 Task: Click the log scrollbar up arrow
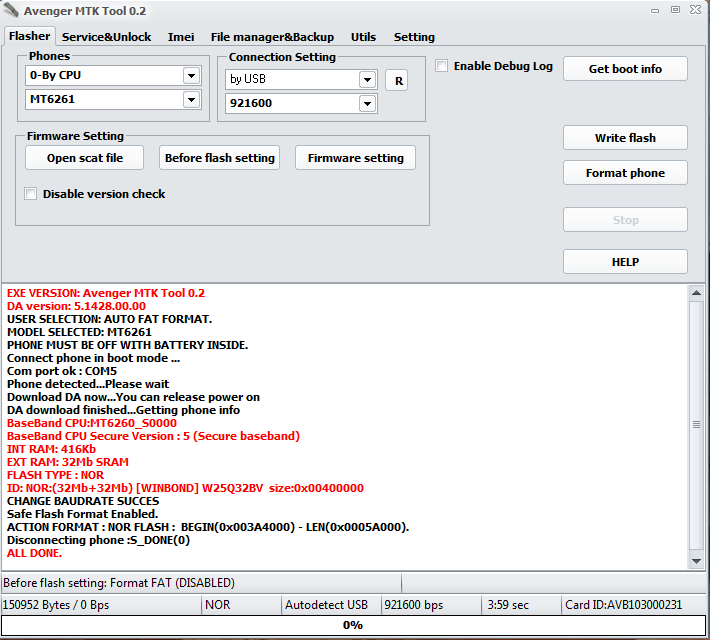pos(696,293)
